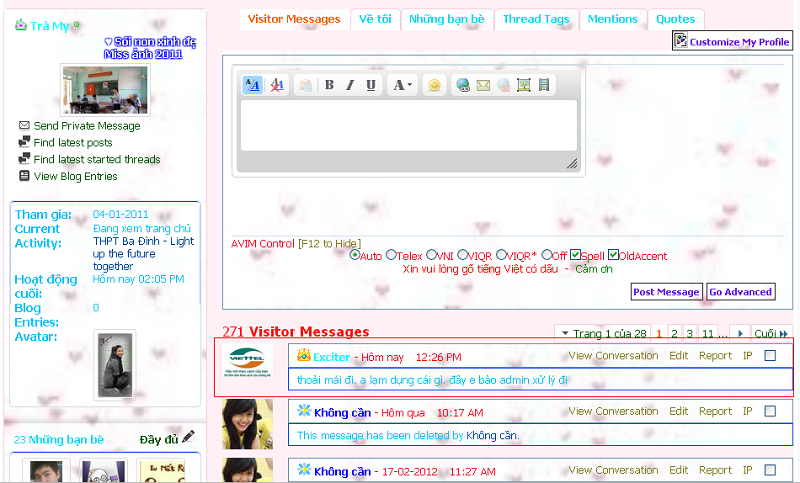The image size is (800, 483).
Task: Click inside the visitor message text area
Action: pos(408,125)
